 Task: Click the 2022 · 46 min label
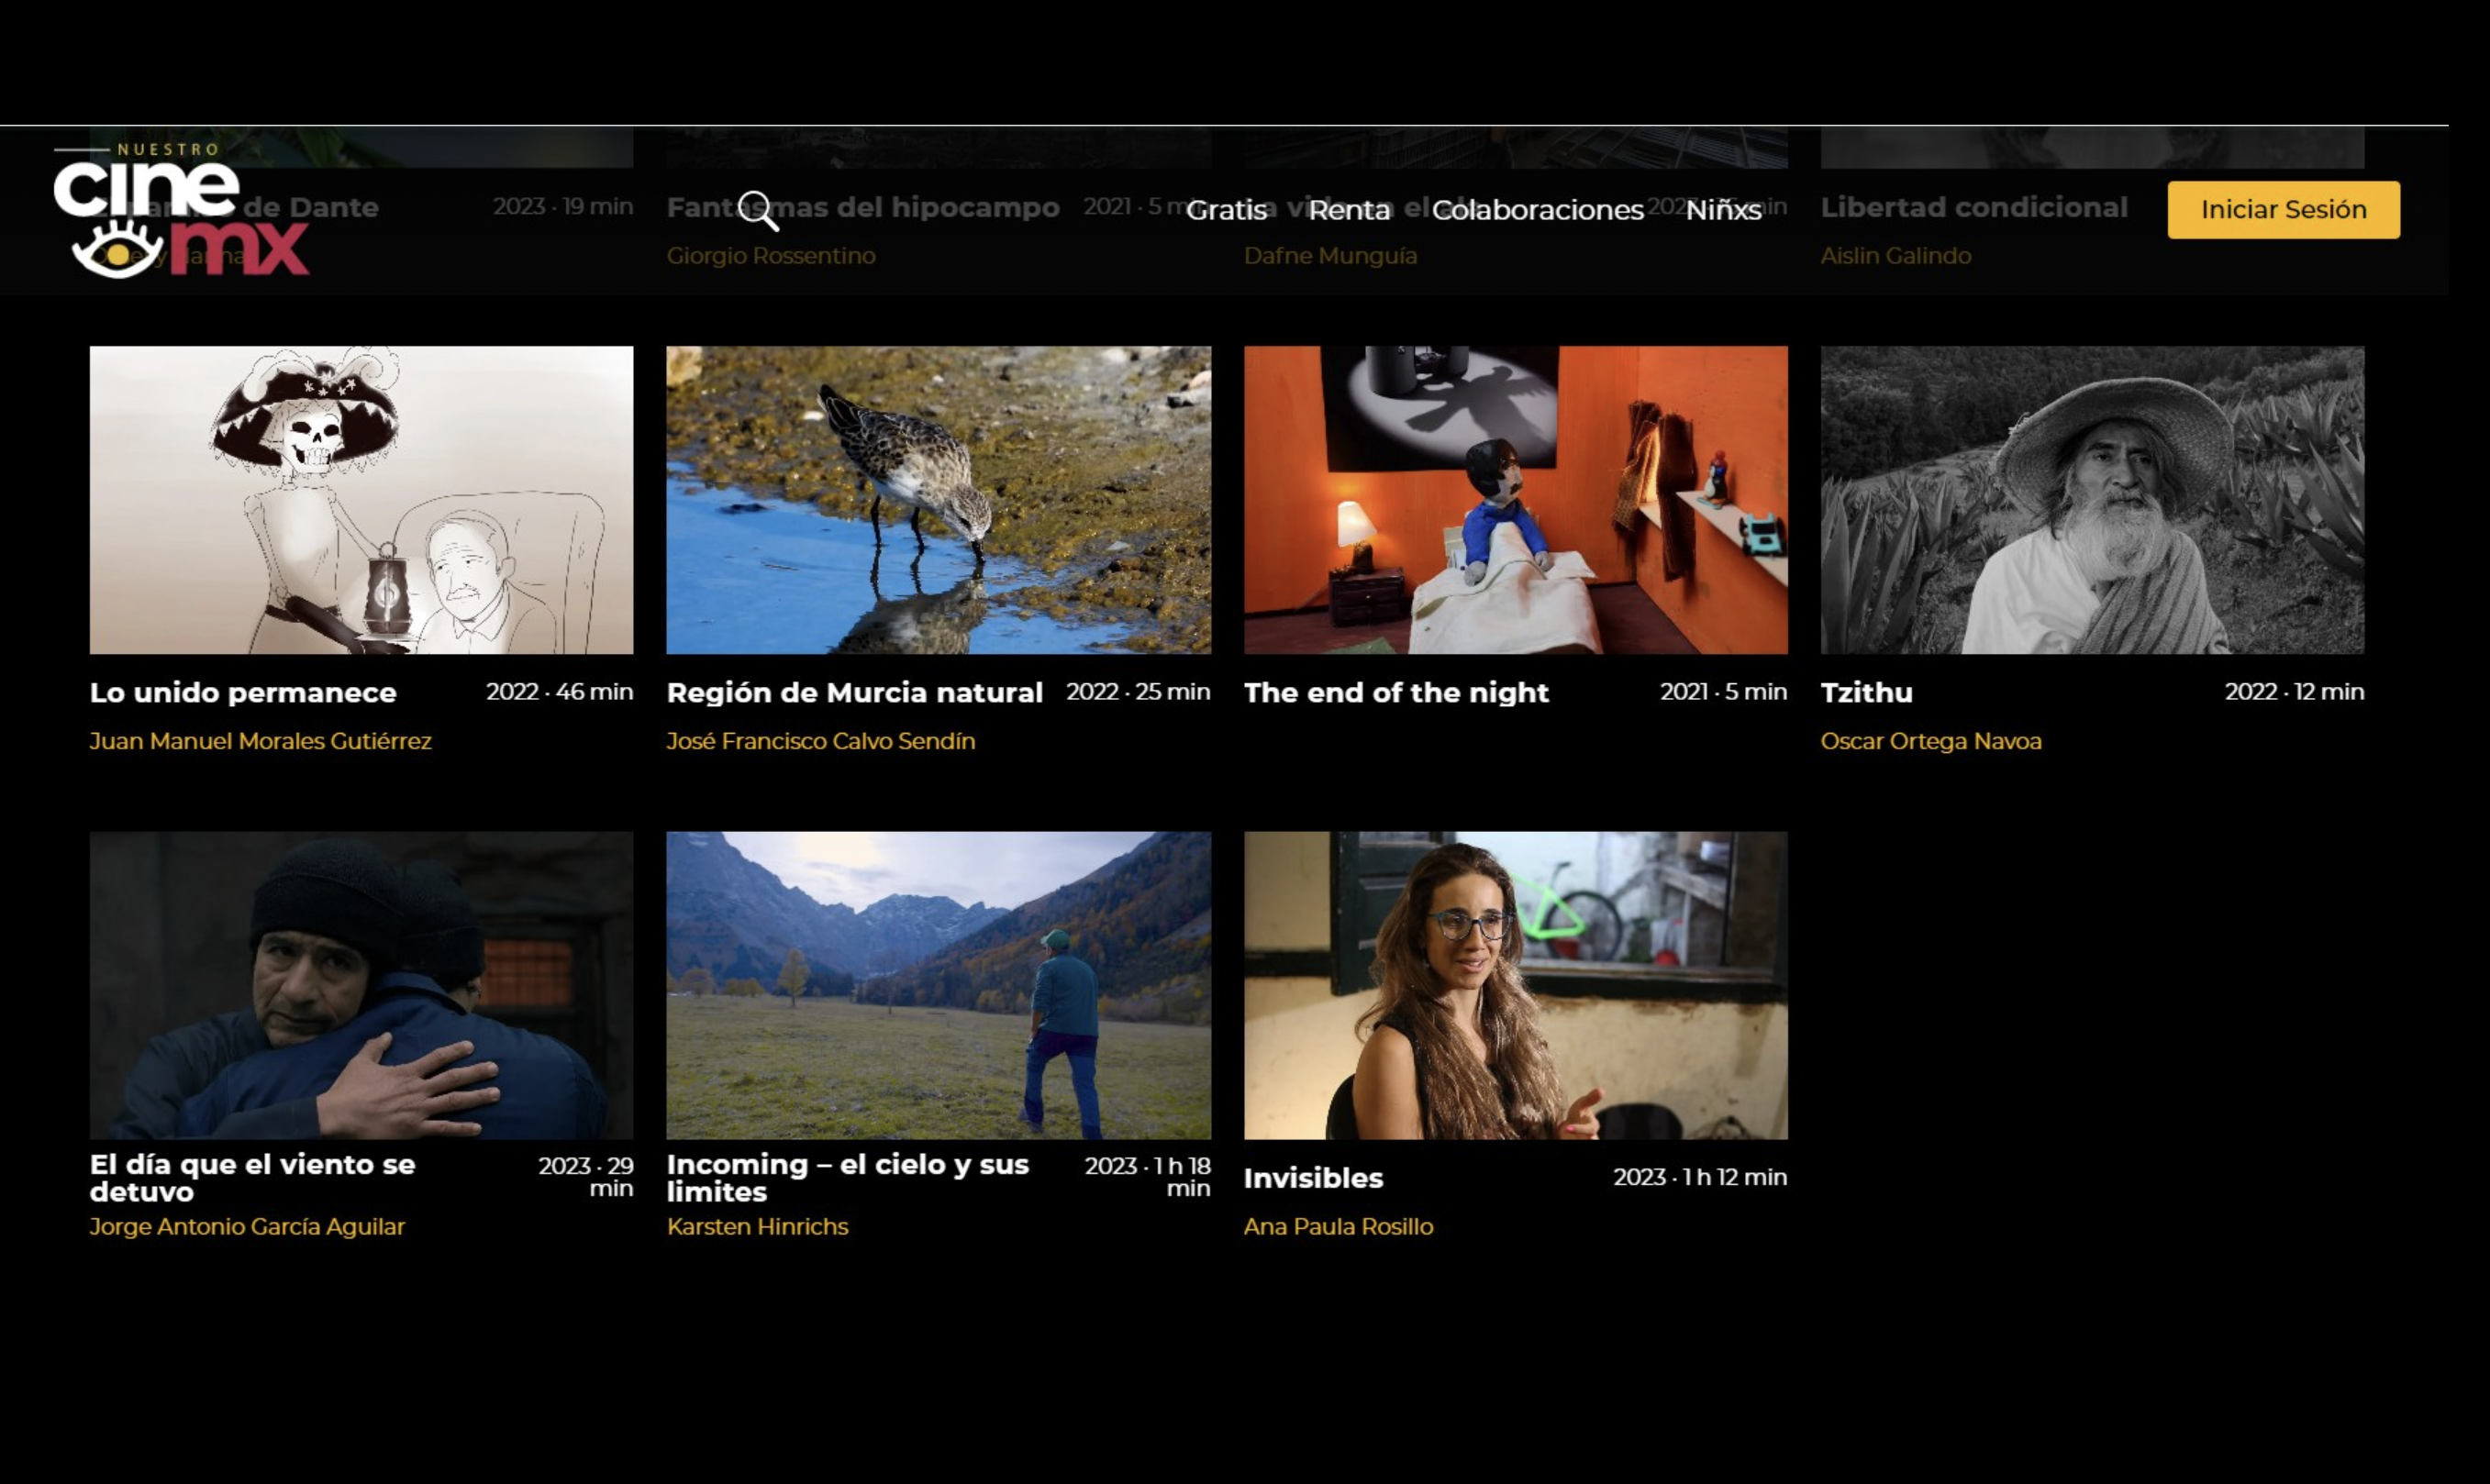click(559, 691)
